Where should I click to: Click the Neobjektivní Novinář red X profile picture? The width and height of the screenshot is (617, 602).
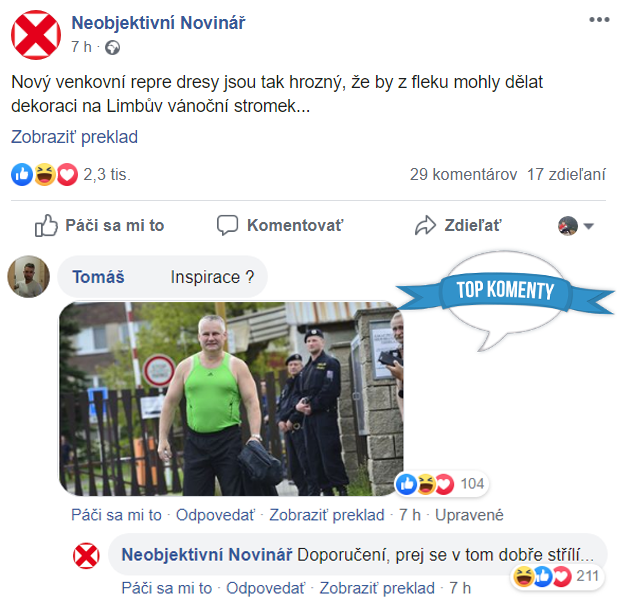point(36,35)
